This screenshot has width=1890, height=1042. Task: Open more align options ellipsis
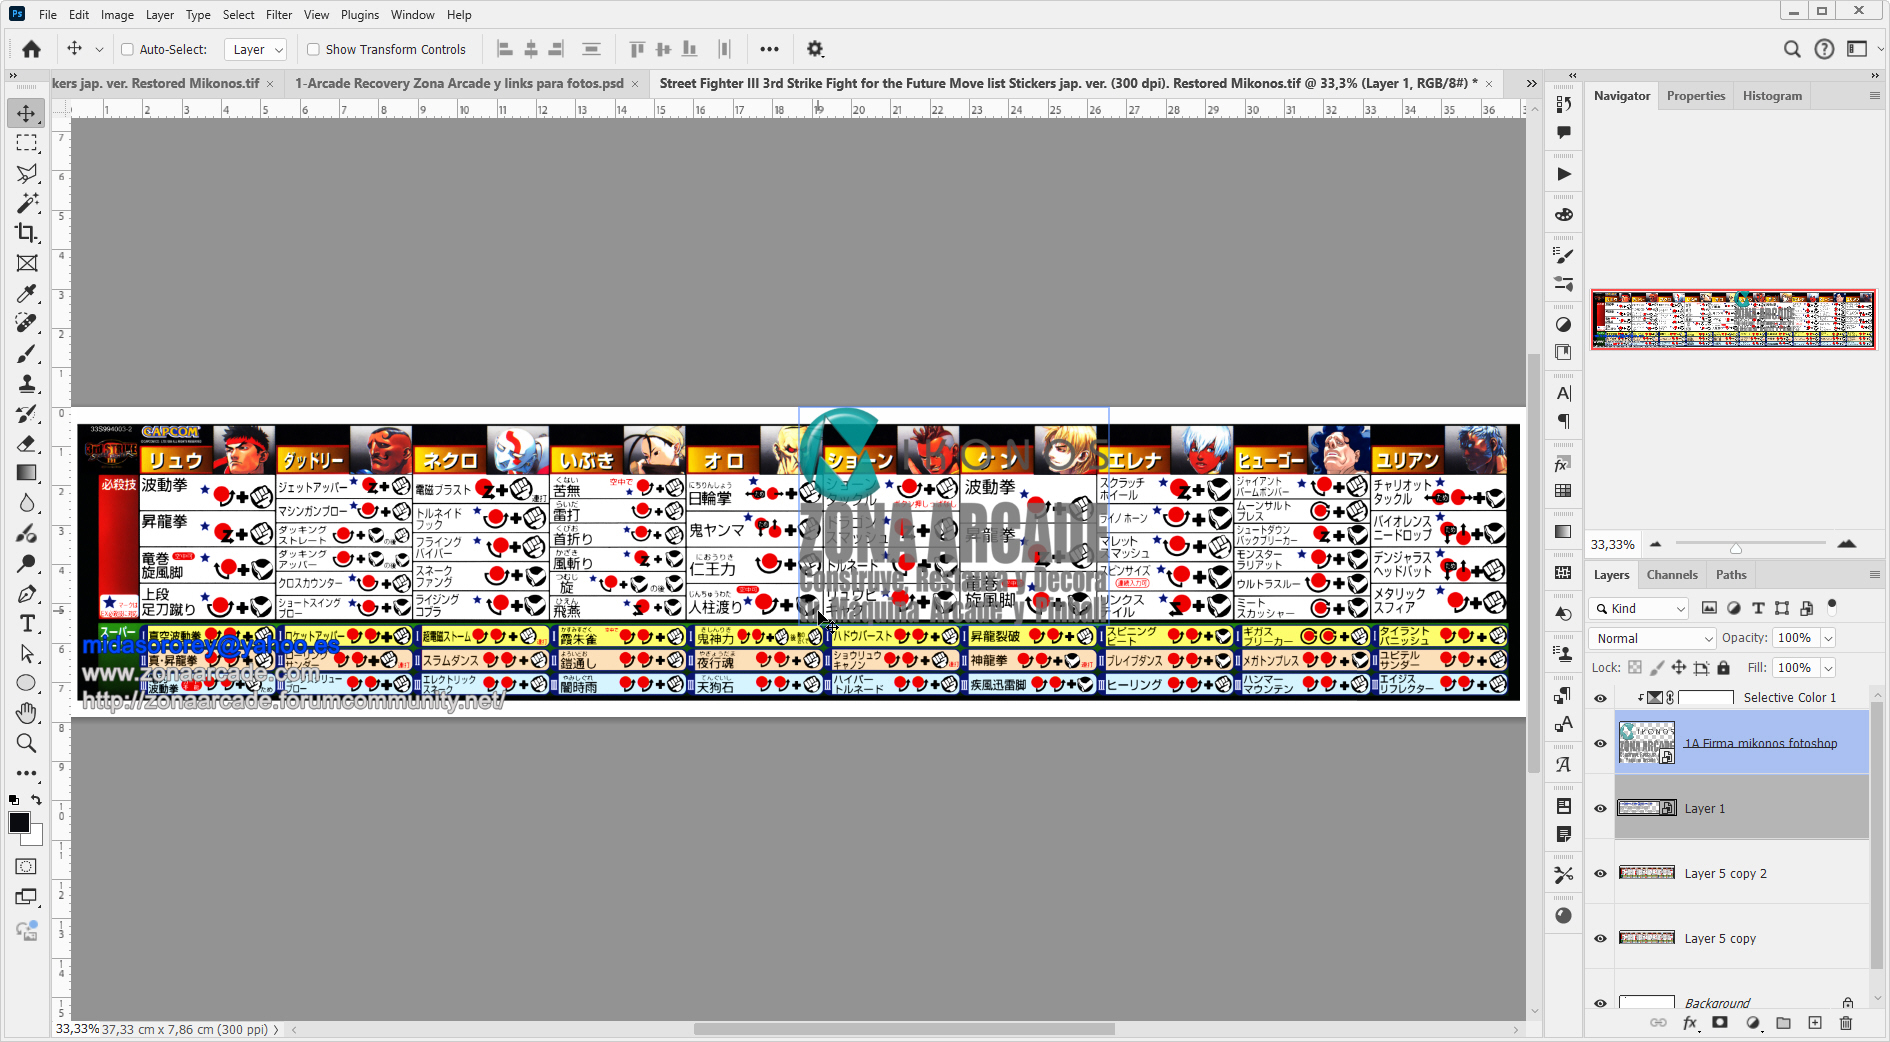[x=769, y=49]
